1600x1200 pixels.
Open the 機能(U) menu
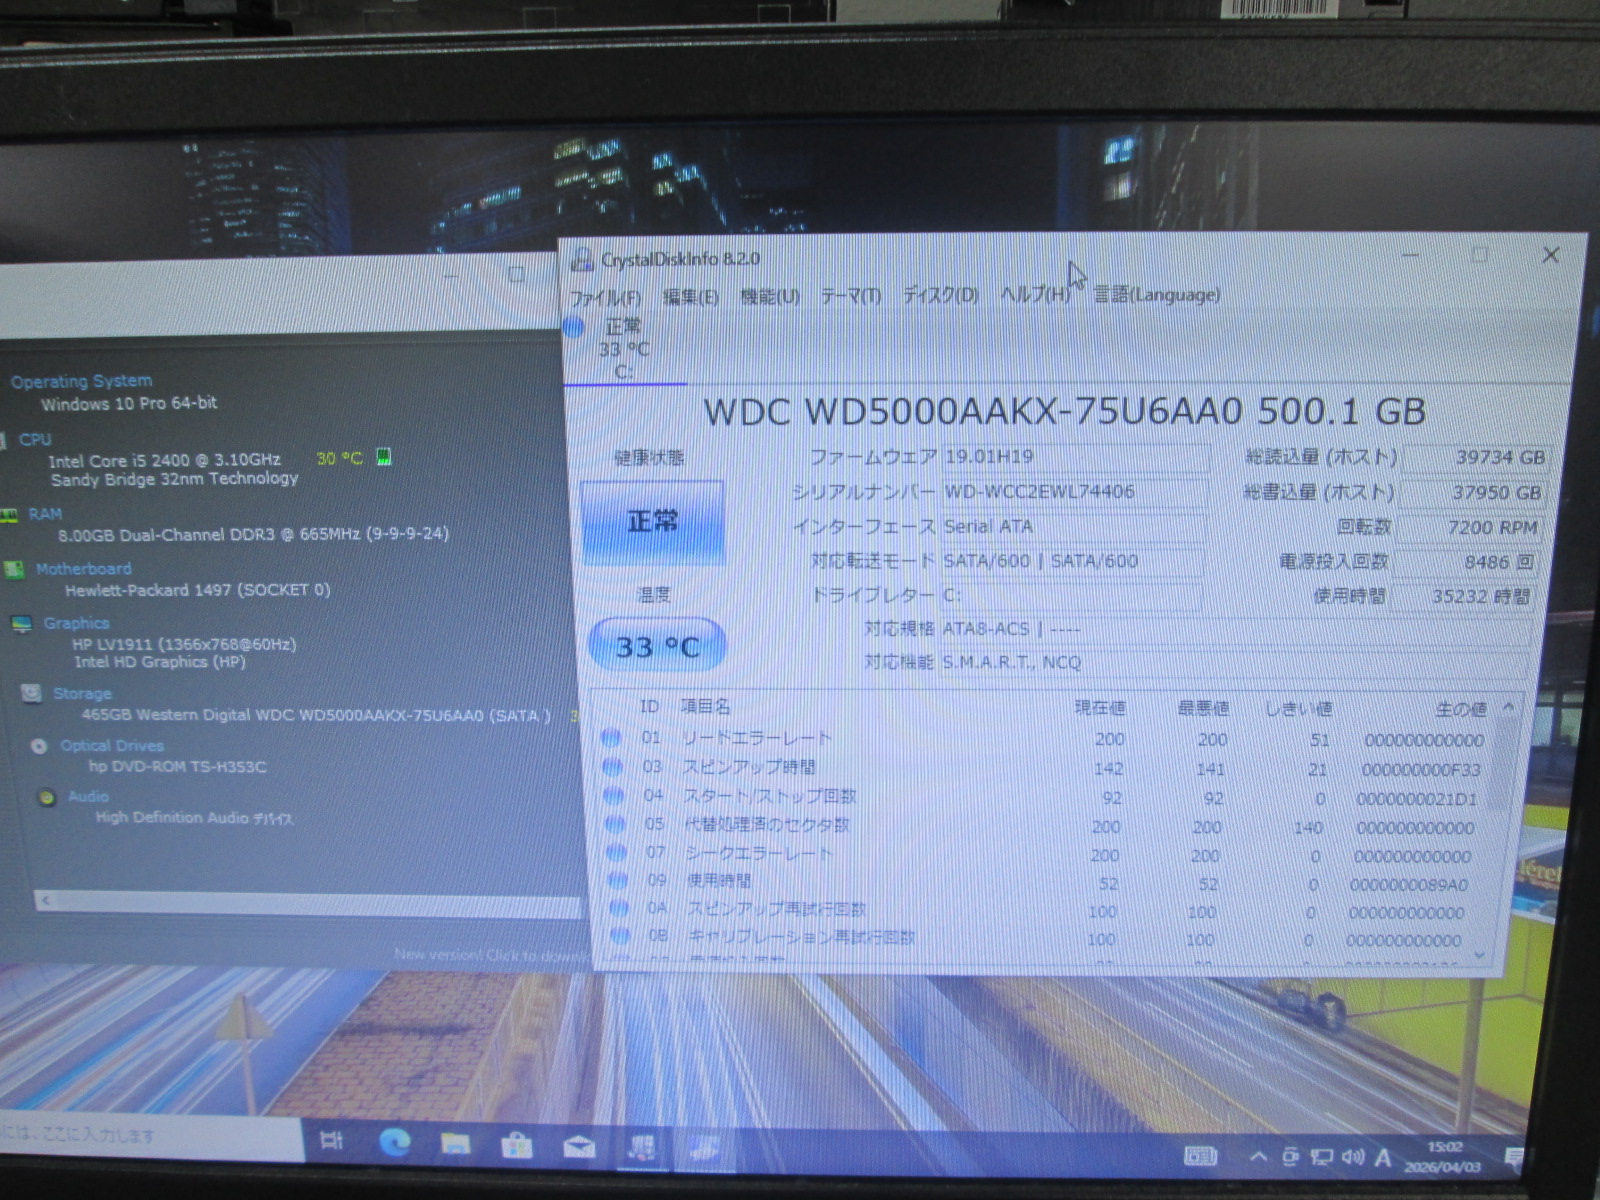769,297
